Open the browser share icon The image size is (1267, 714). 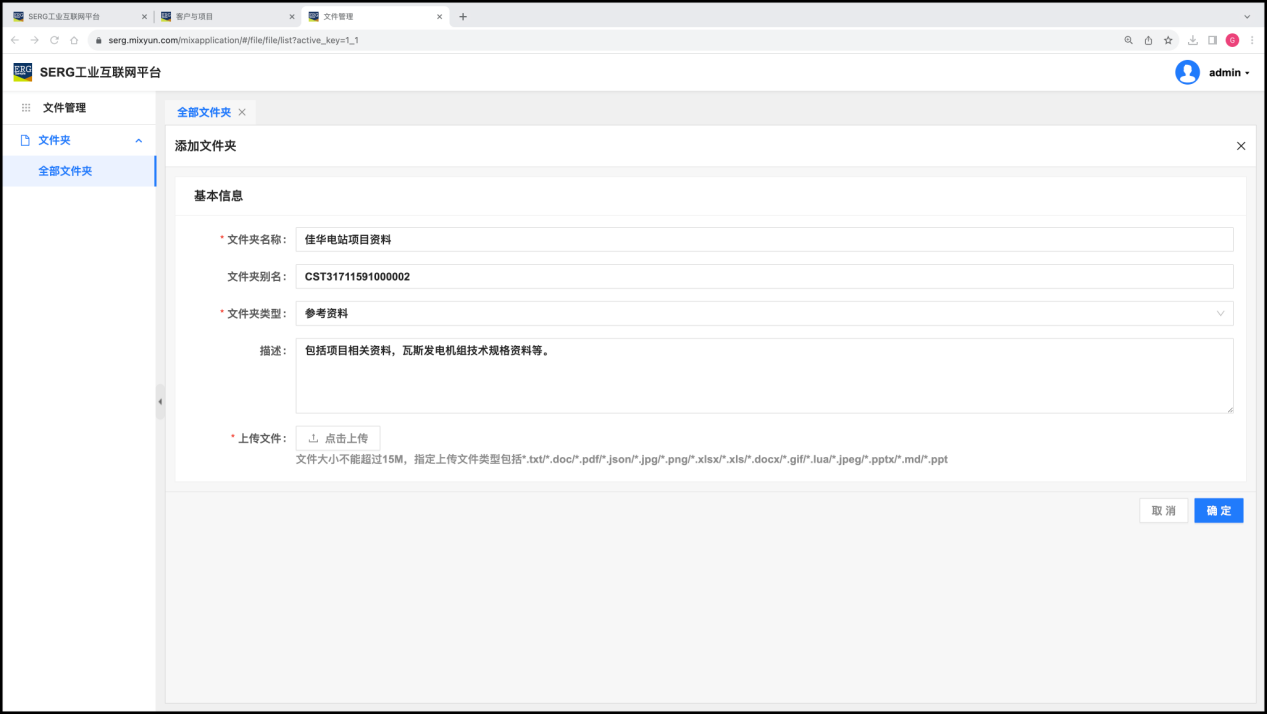1148,40
